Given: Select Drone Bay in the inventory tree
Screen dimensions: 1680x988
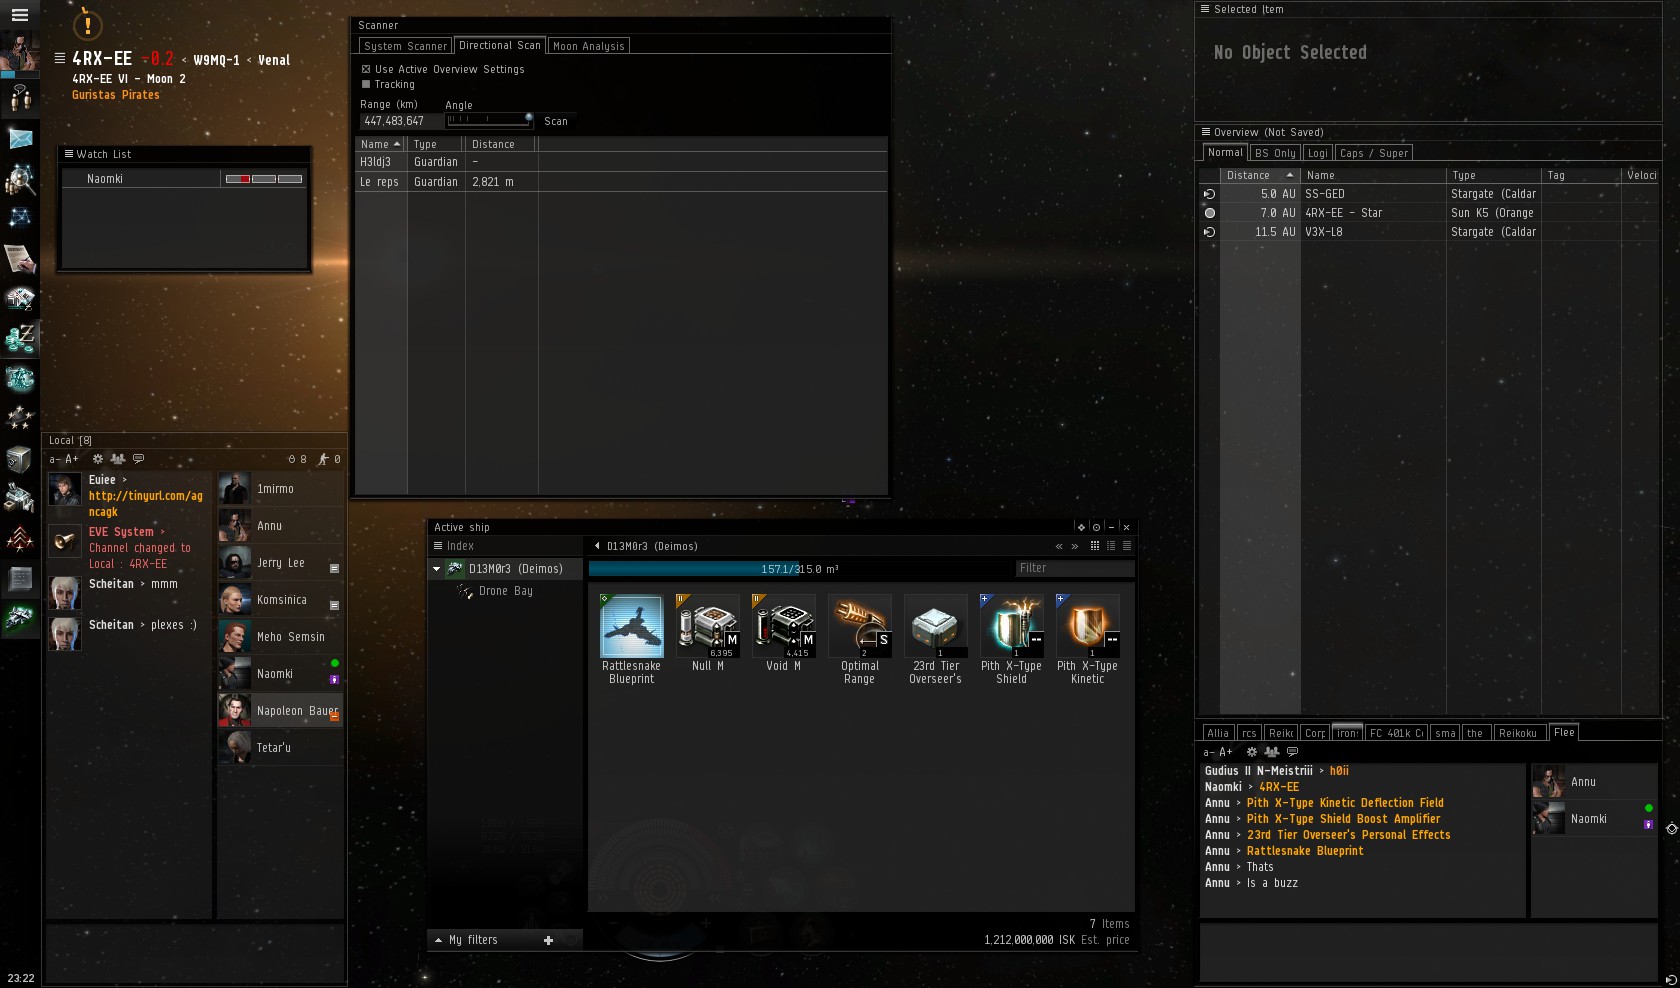Looking at the screenshot, I should [506, 591].
